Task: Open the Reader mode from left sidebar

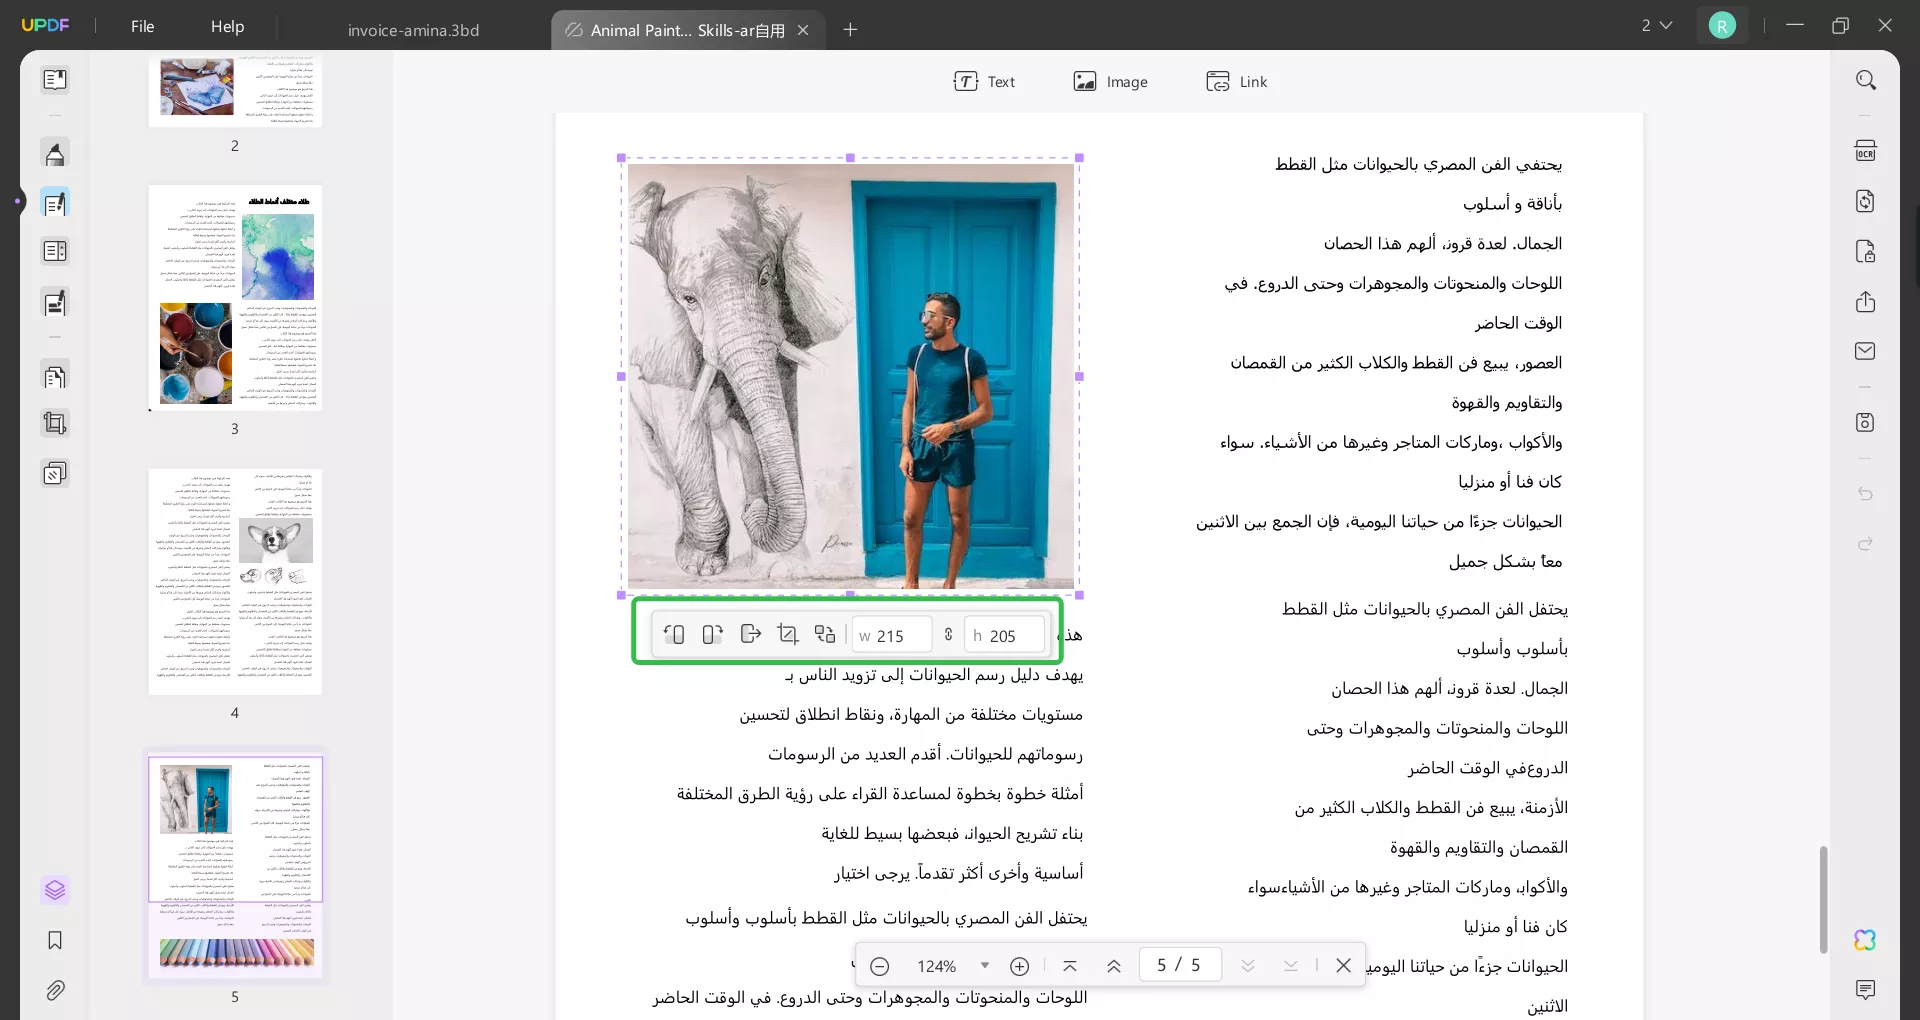Action: 55,80
